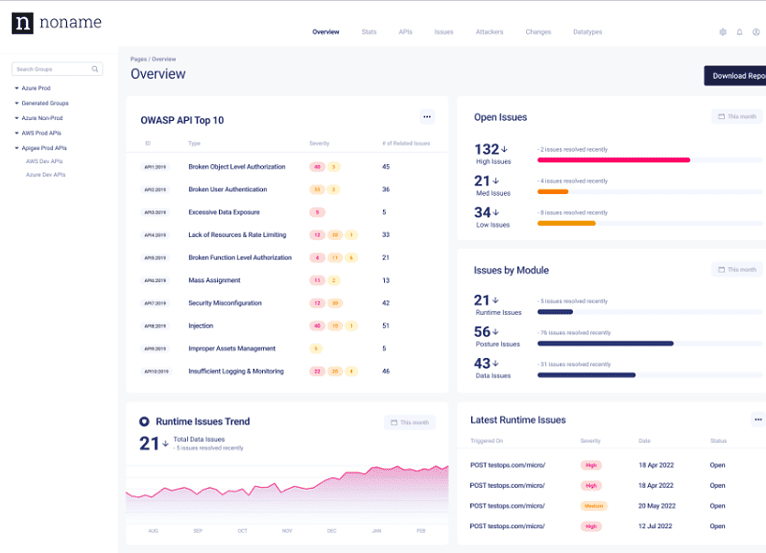Click the Status column header
Image resolution: width=766 pixels, height=553 pixels.
[x=718, y=441]
